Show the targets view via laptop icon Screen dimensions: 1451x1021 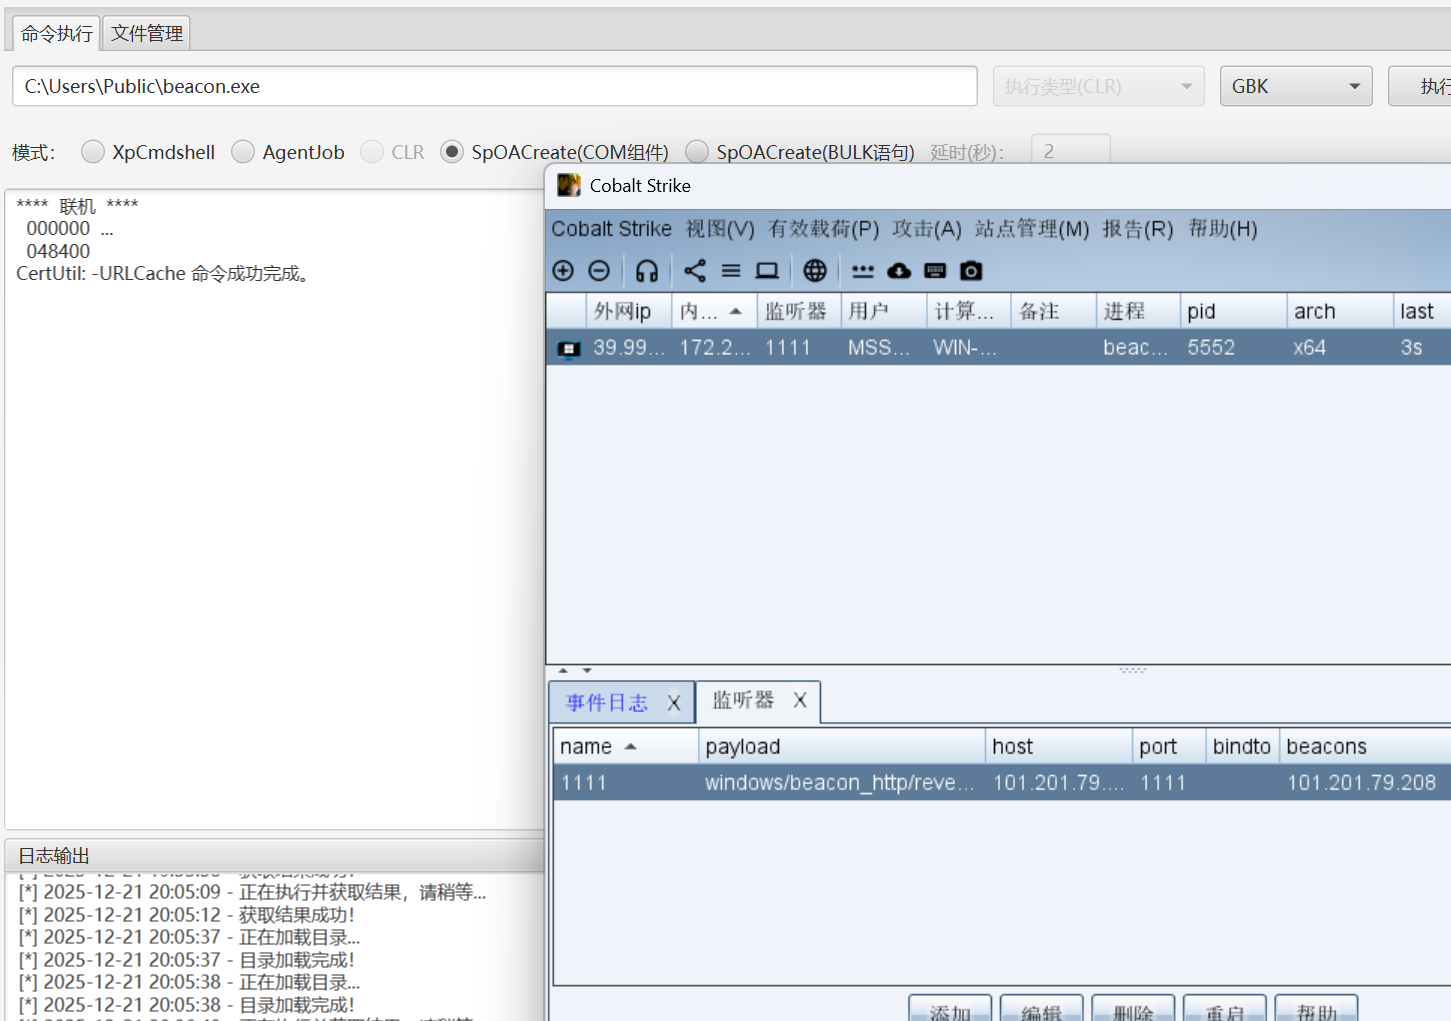coord(767,271)
